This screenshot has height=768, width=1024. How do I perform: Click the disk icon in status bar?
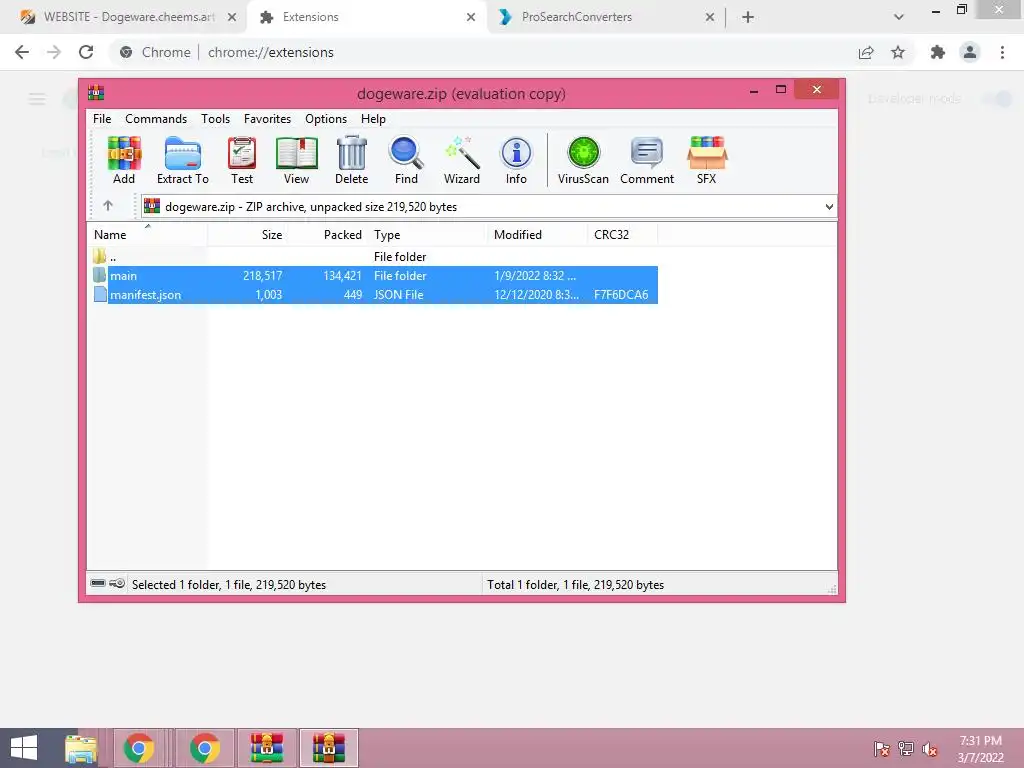pos(98,583)
